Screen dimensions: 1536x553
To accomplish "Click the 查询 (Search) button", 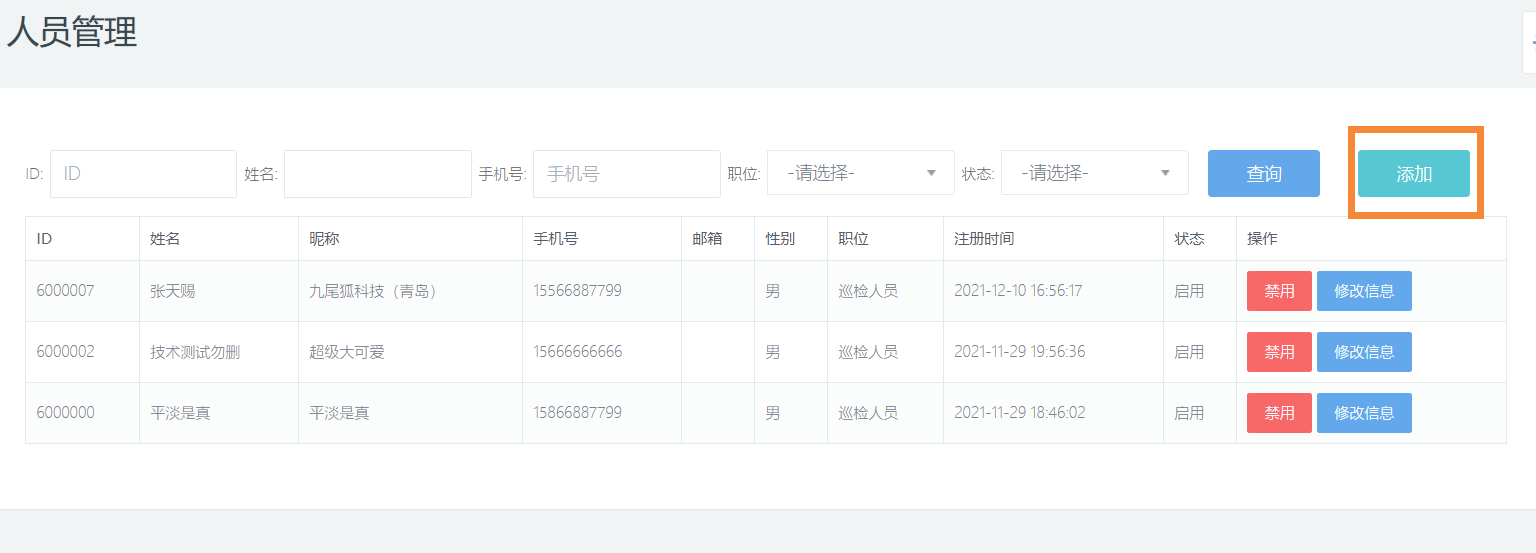I will coord(1263,174).
